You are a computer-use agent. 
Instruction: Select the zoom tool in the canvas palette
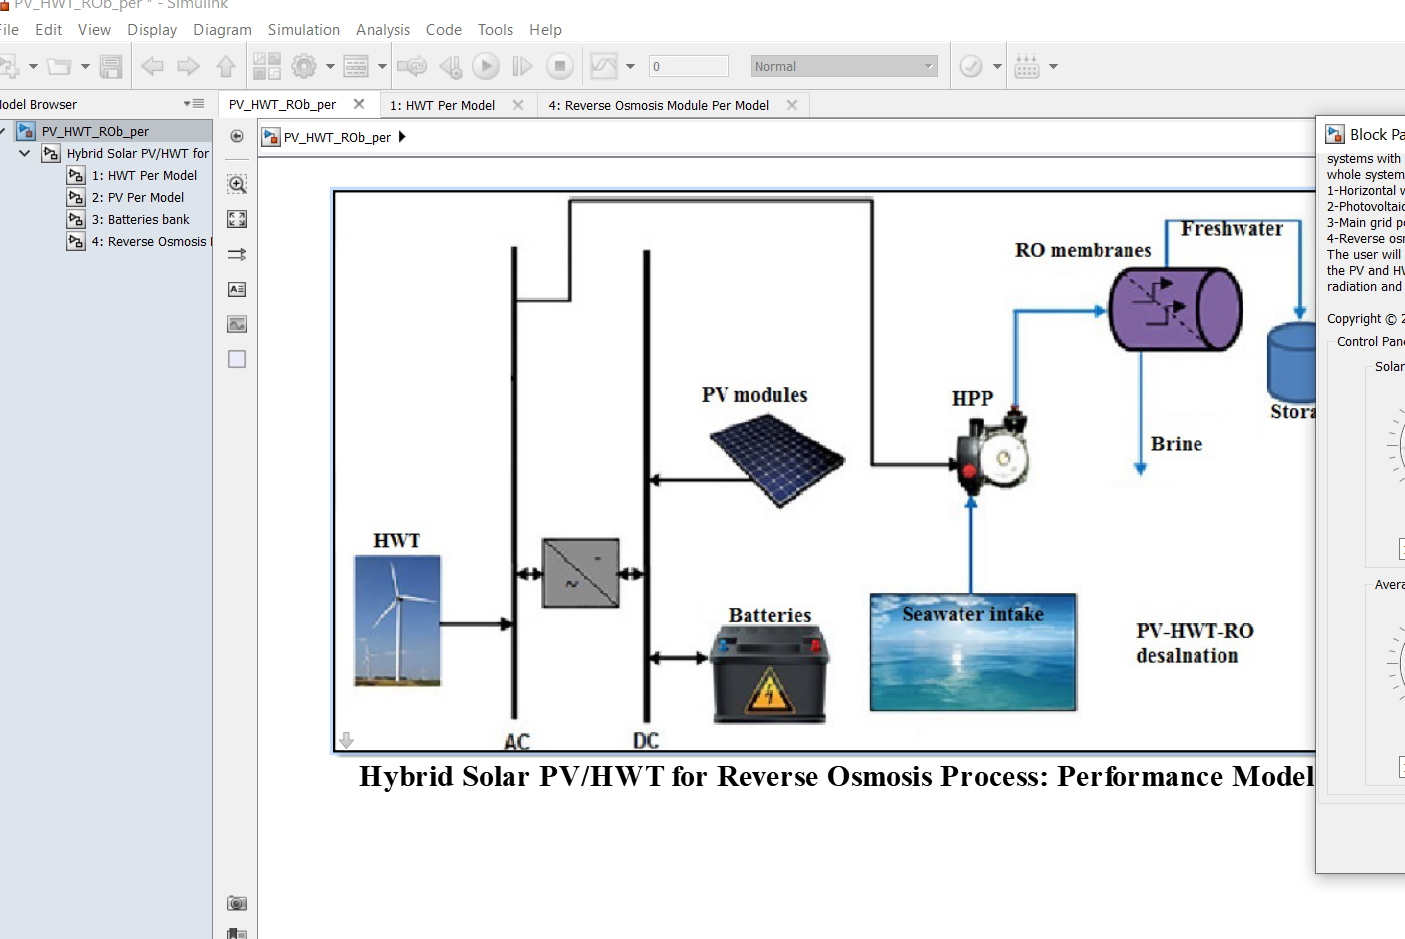tap(236, 184)
